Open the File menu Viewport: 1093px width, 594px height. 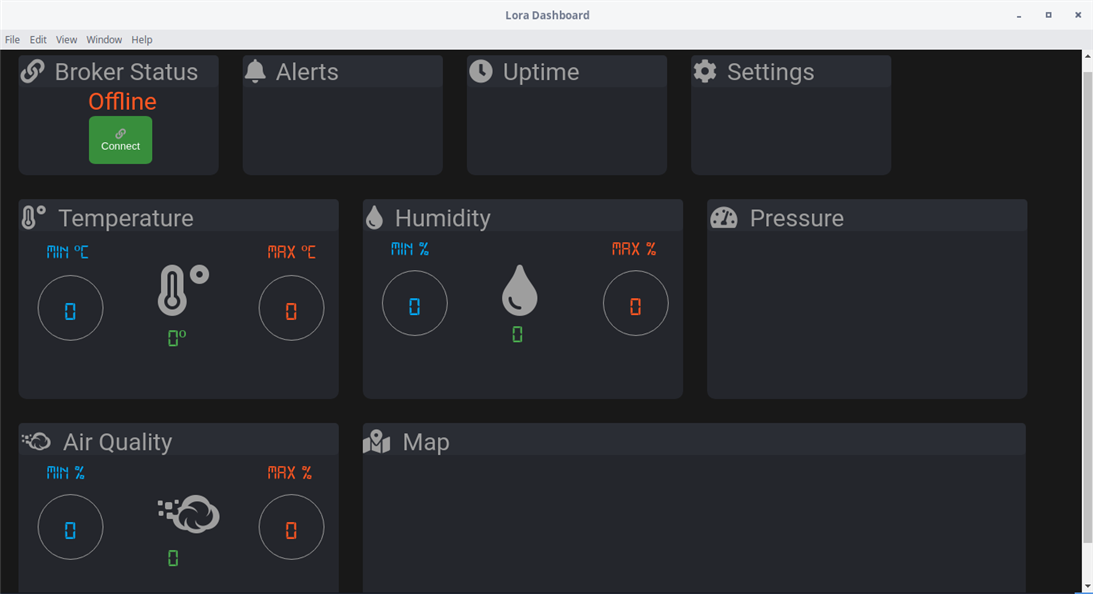coord(12,40)
